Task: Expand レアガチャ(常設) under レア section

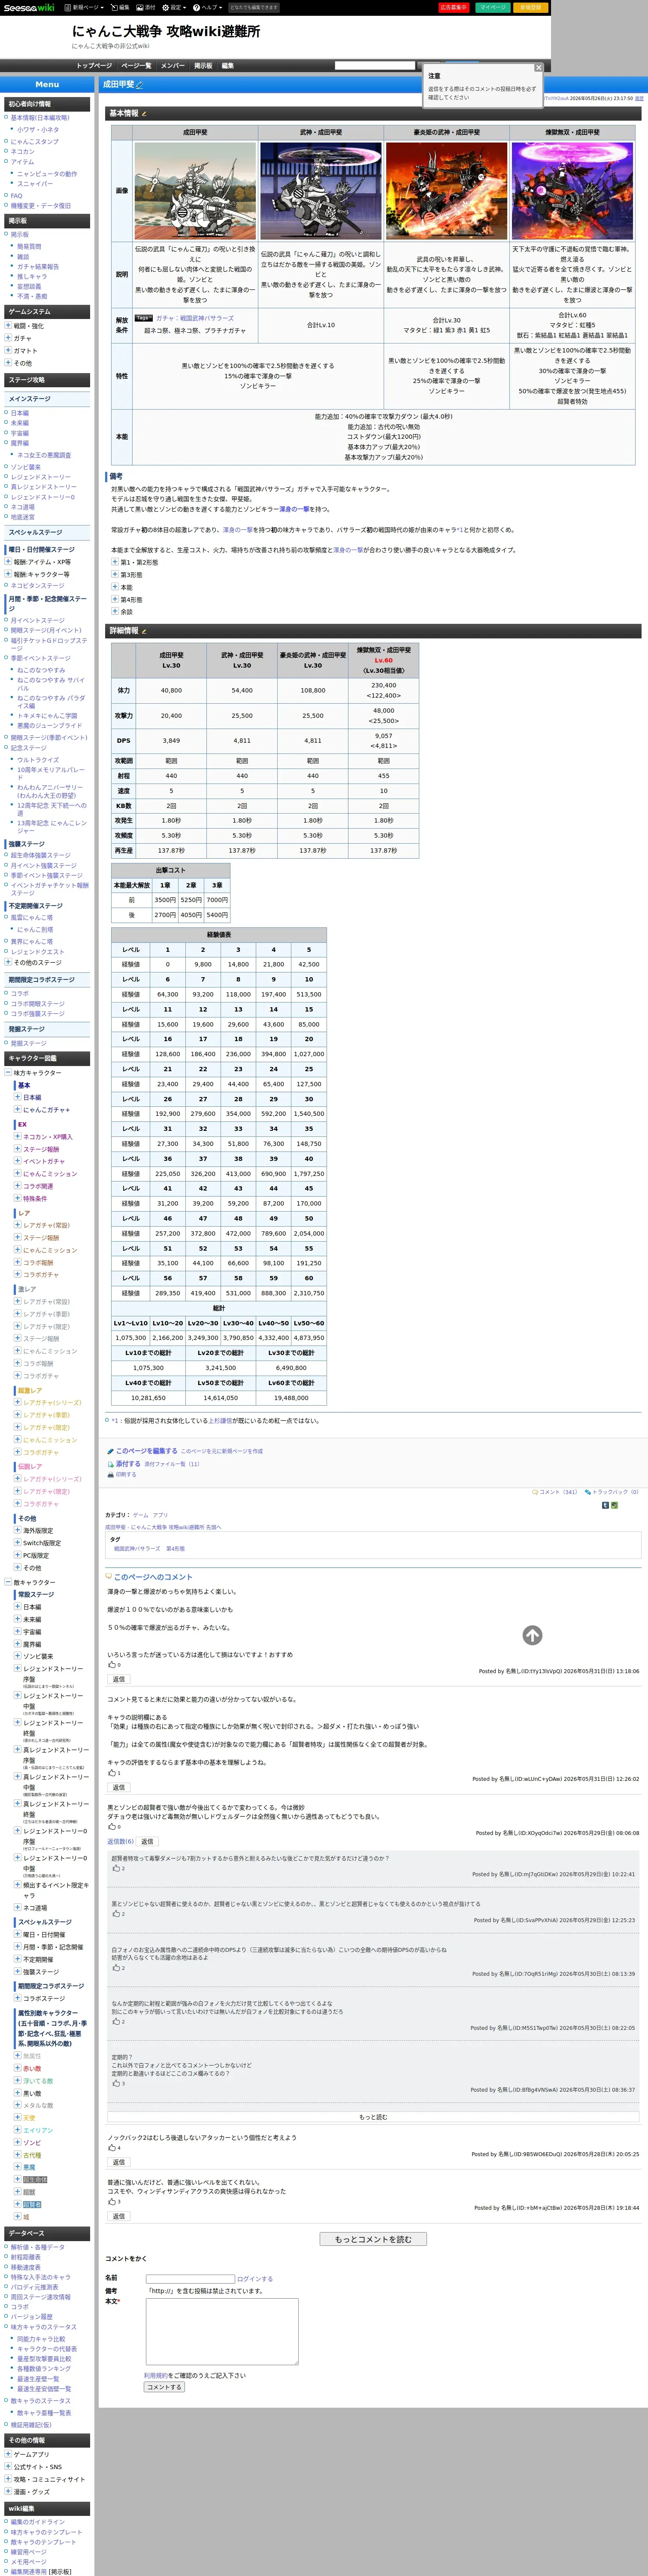Action: click(17, 1225)
